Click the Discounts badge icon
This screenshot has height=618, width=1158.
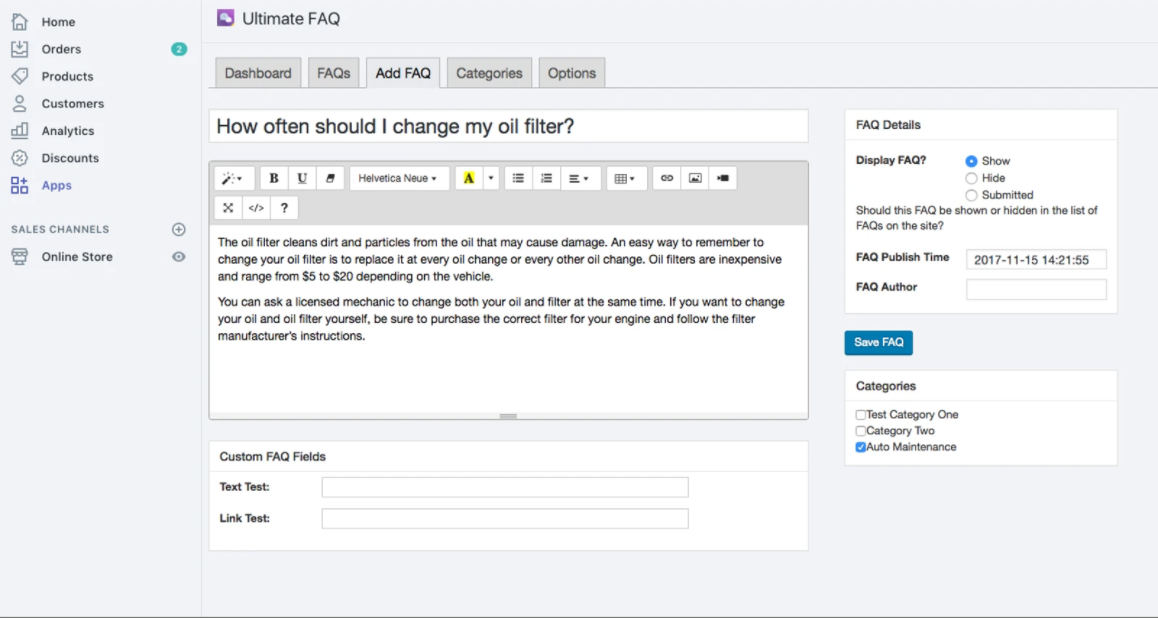point(19,158)
